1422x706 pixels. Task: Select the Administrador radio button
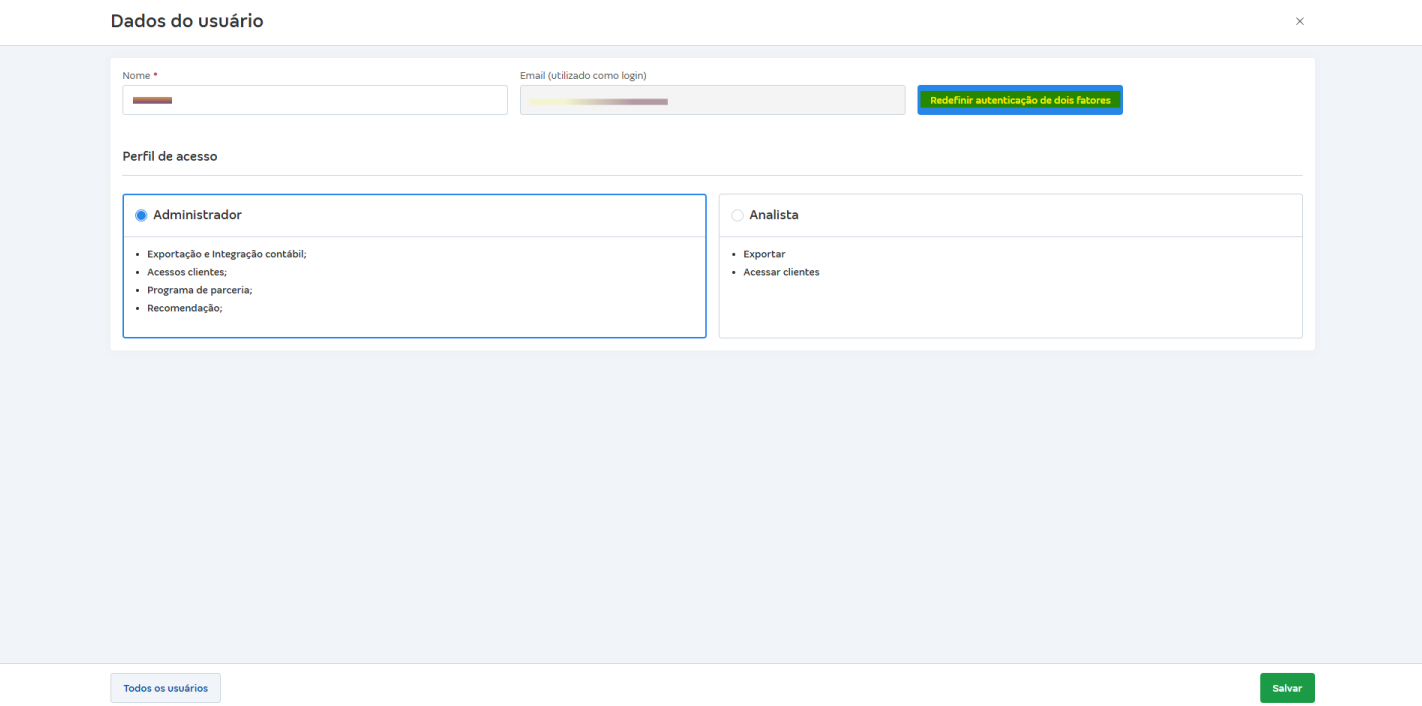(141, 215)
